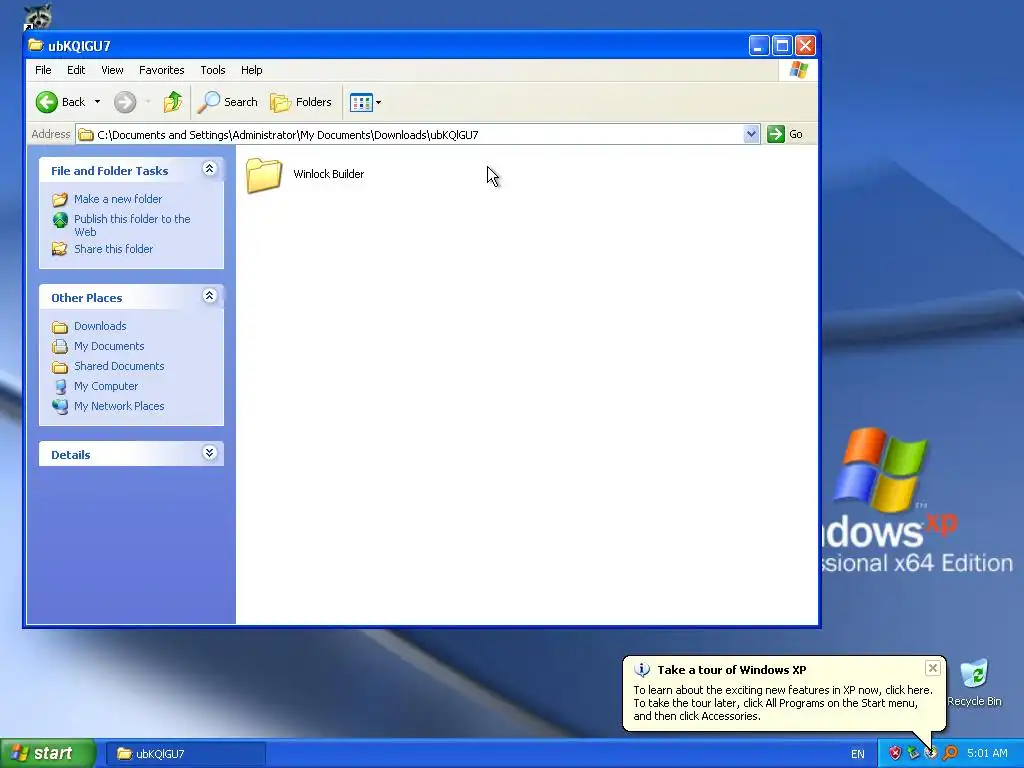Open the Tools menu
Viewport: 1024px width, 768px height.
coord(212,70)
